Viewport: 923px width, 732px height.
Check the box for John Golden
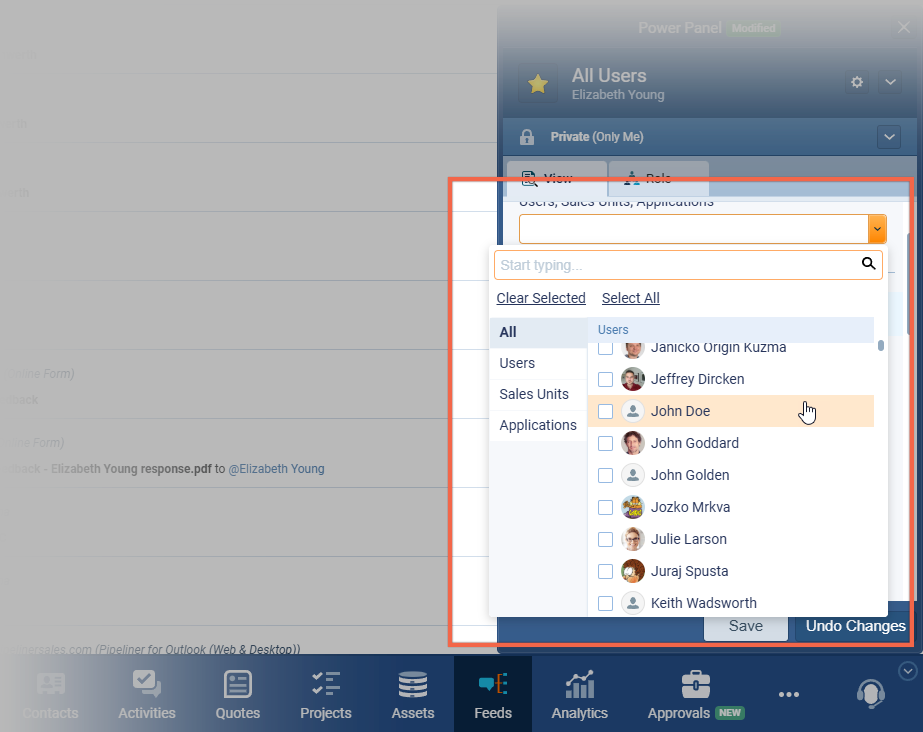[x=606, y=475]
